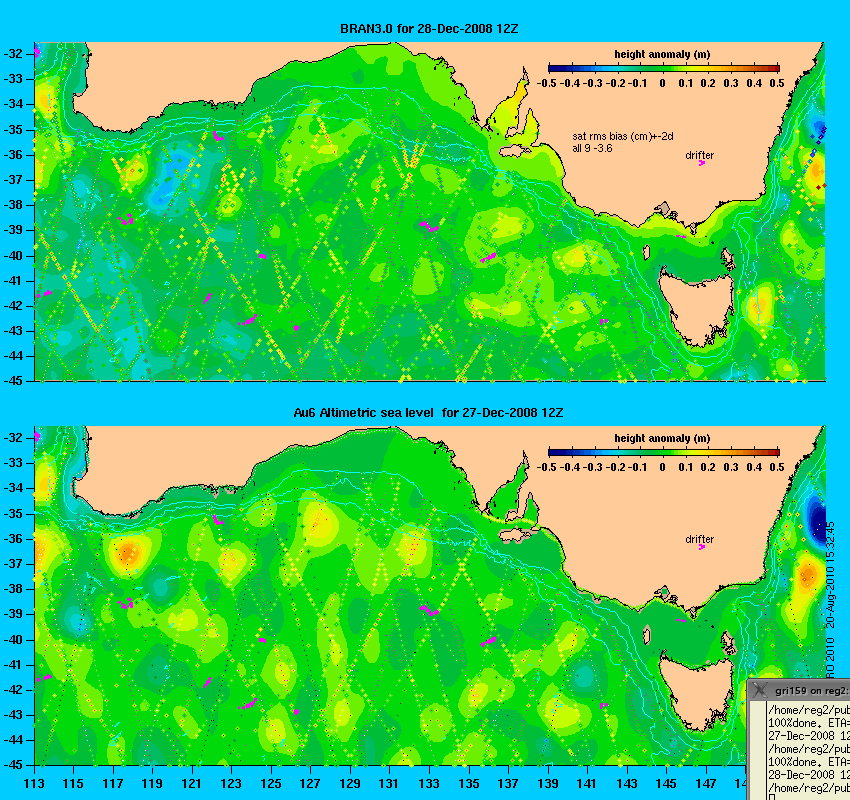Click the 'all 9 -3.6' statistic text
The image size is (850, 800).
click(x=593, y=148)
